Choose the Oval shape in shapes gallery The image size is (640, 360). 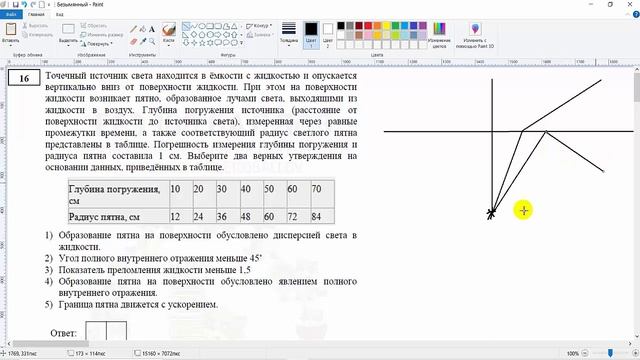[202, 26]
